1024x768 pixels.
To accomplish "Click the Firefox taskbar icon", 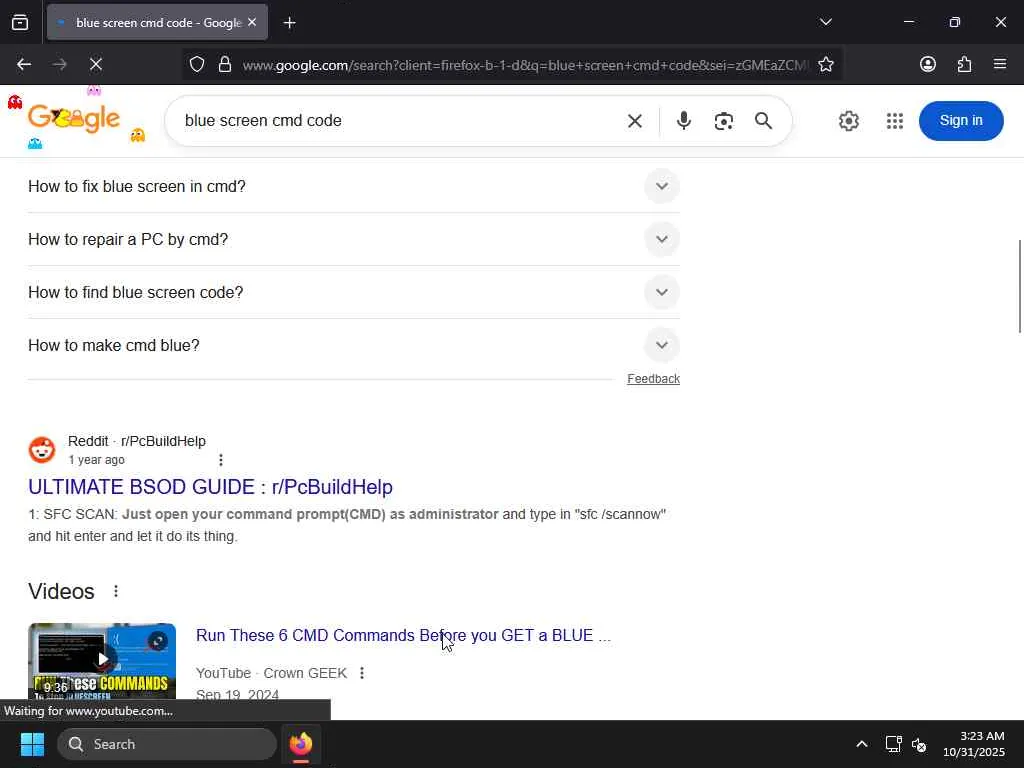I will tap(301, 744).
